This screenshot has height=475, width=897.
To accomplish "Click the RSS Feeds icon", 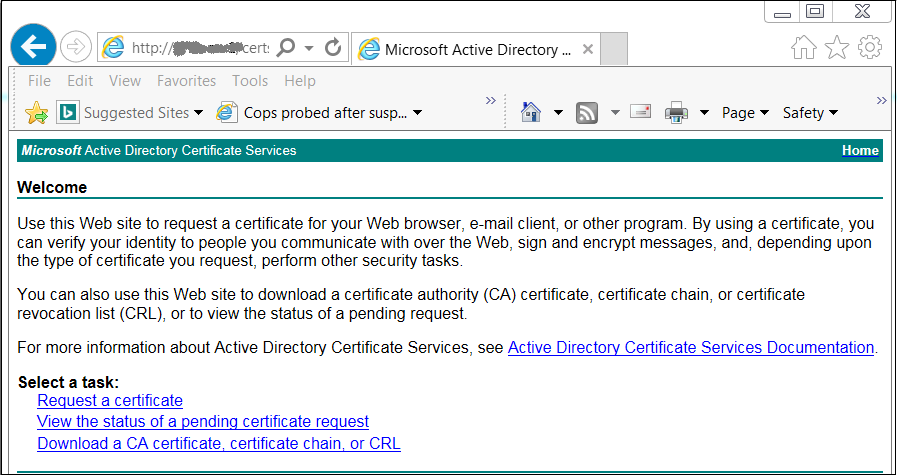I will [586, 113].
